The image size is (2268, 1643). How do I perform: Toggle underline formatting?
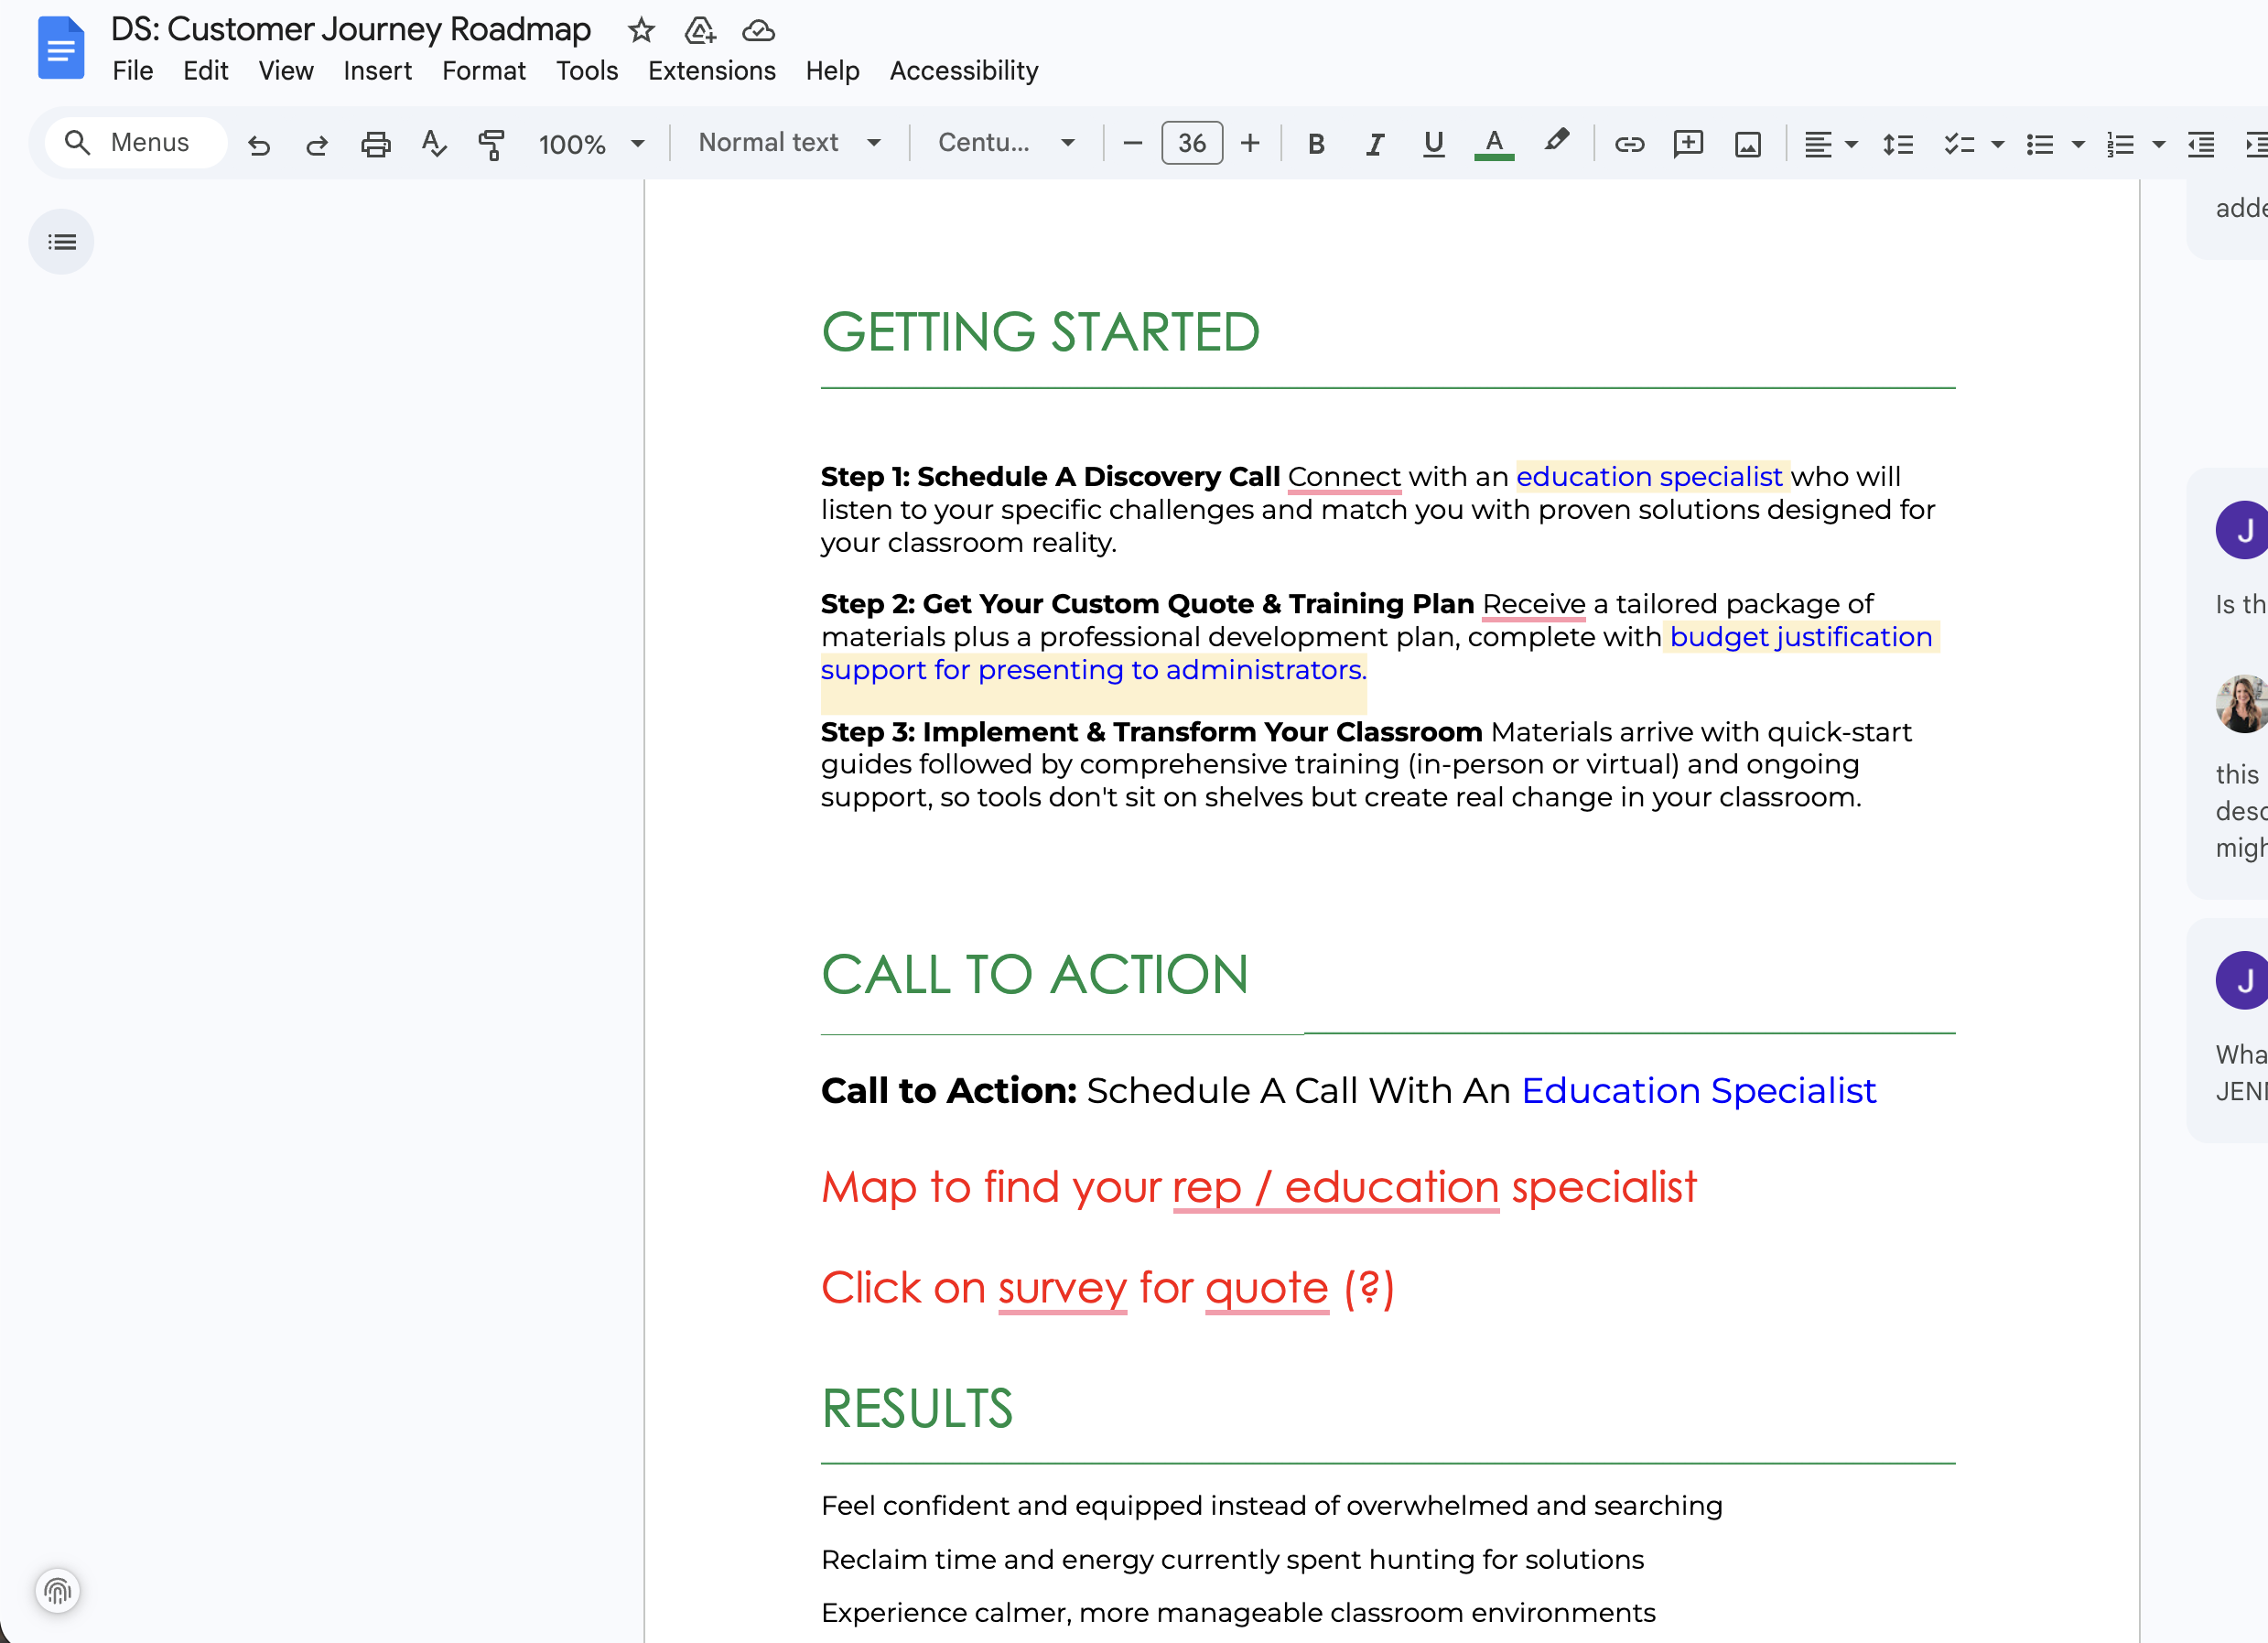pos(1433,144)
